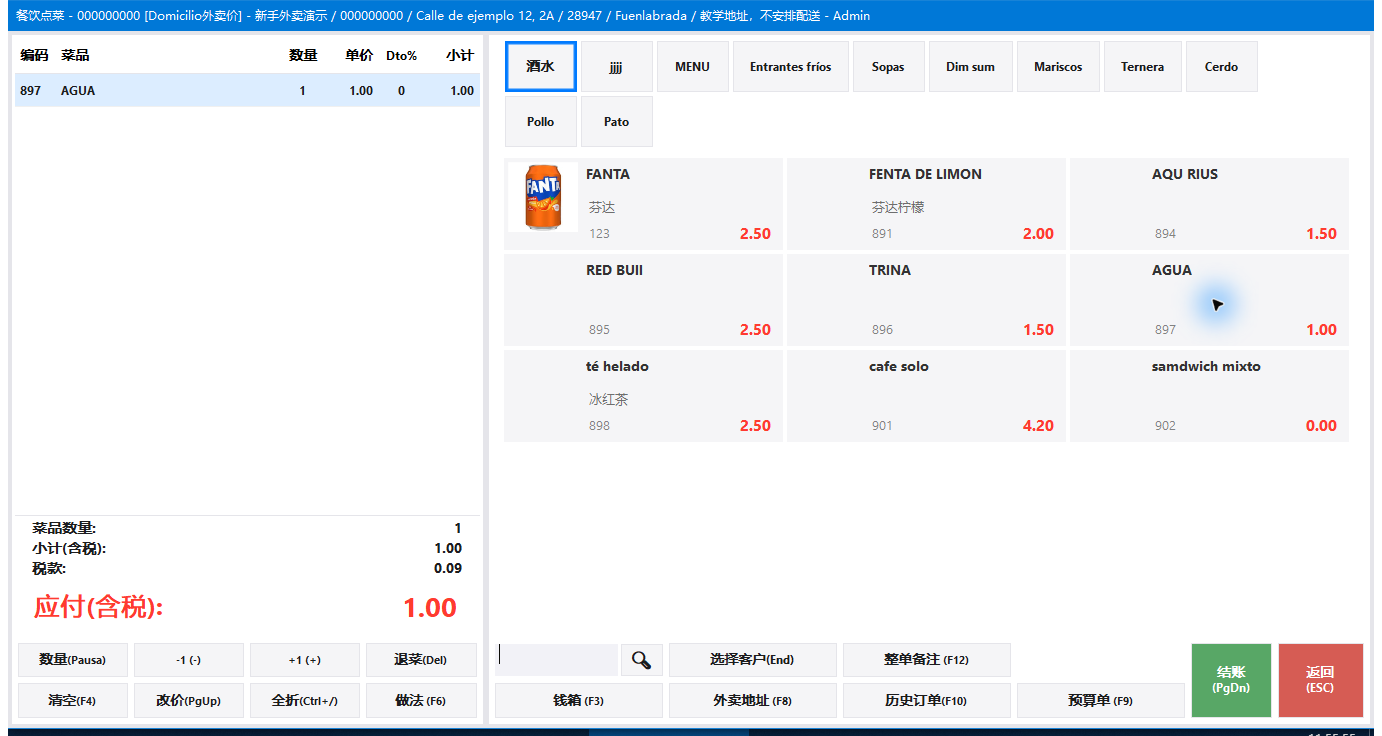The height and width of the screenshot is (736, 1382).
Task: Add samdwich mixto to the order
Action: click(1209, 396)
